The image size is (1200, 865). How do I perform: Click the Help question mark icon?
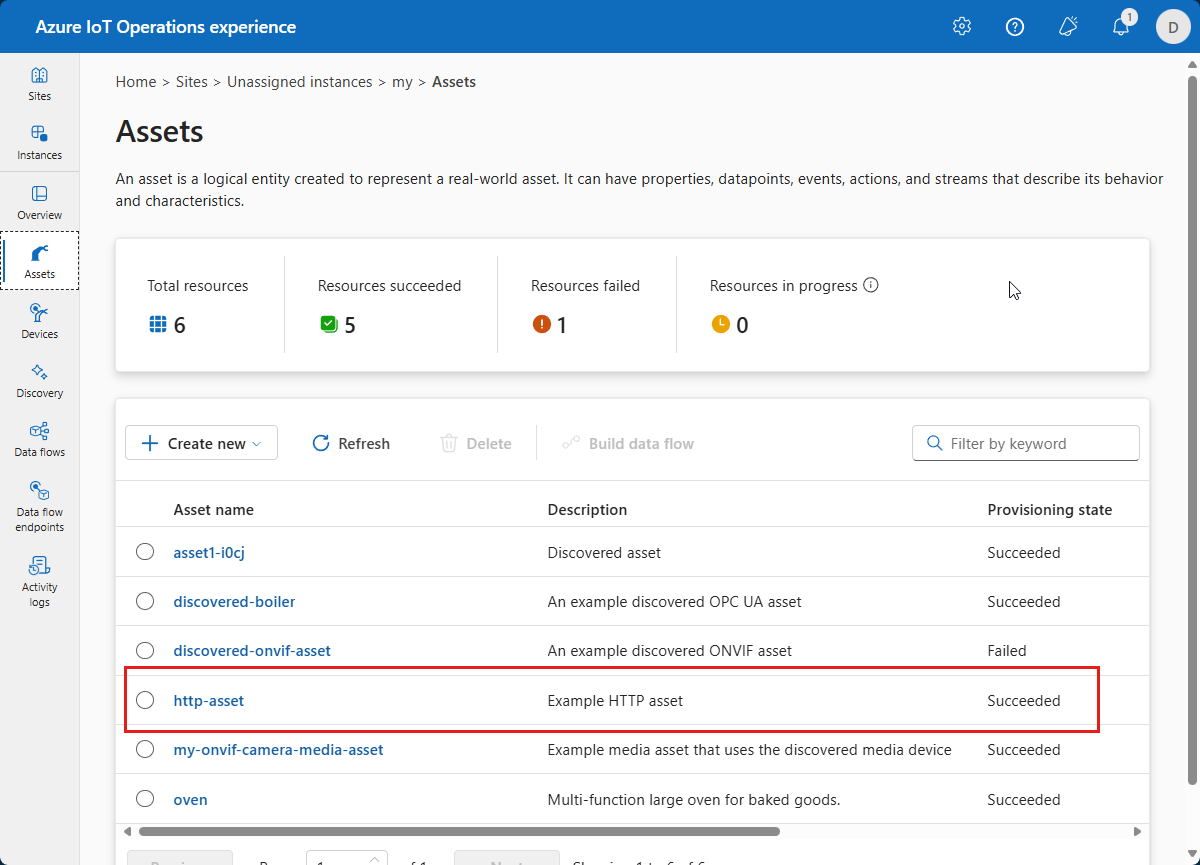coord(1015,27)
